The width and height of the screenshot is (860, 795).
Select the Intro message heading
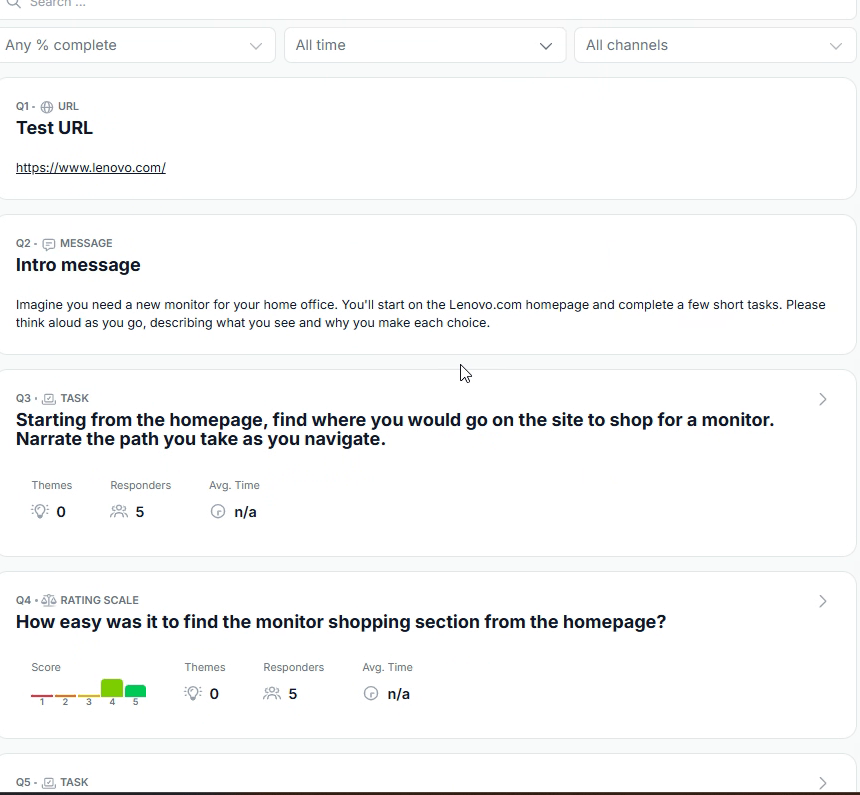(x=78, y=265)
